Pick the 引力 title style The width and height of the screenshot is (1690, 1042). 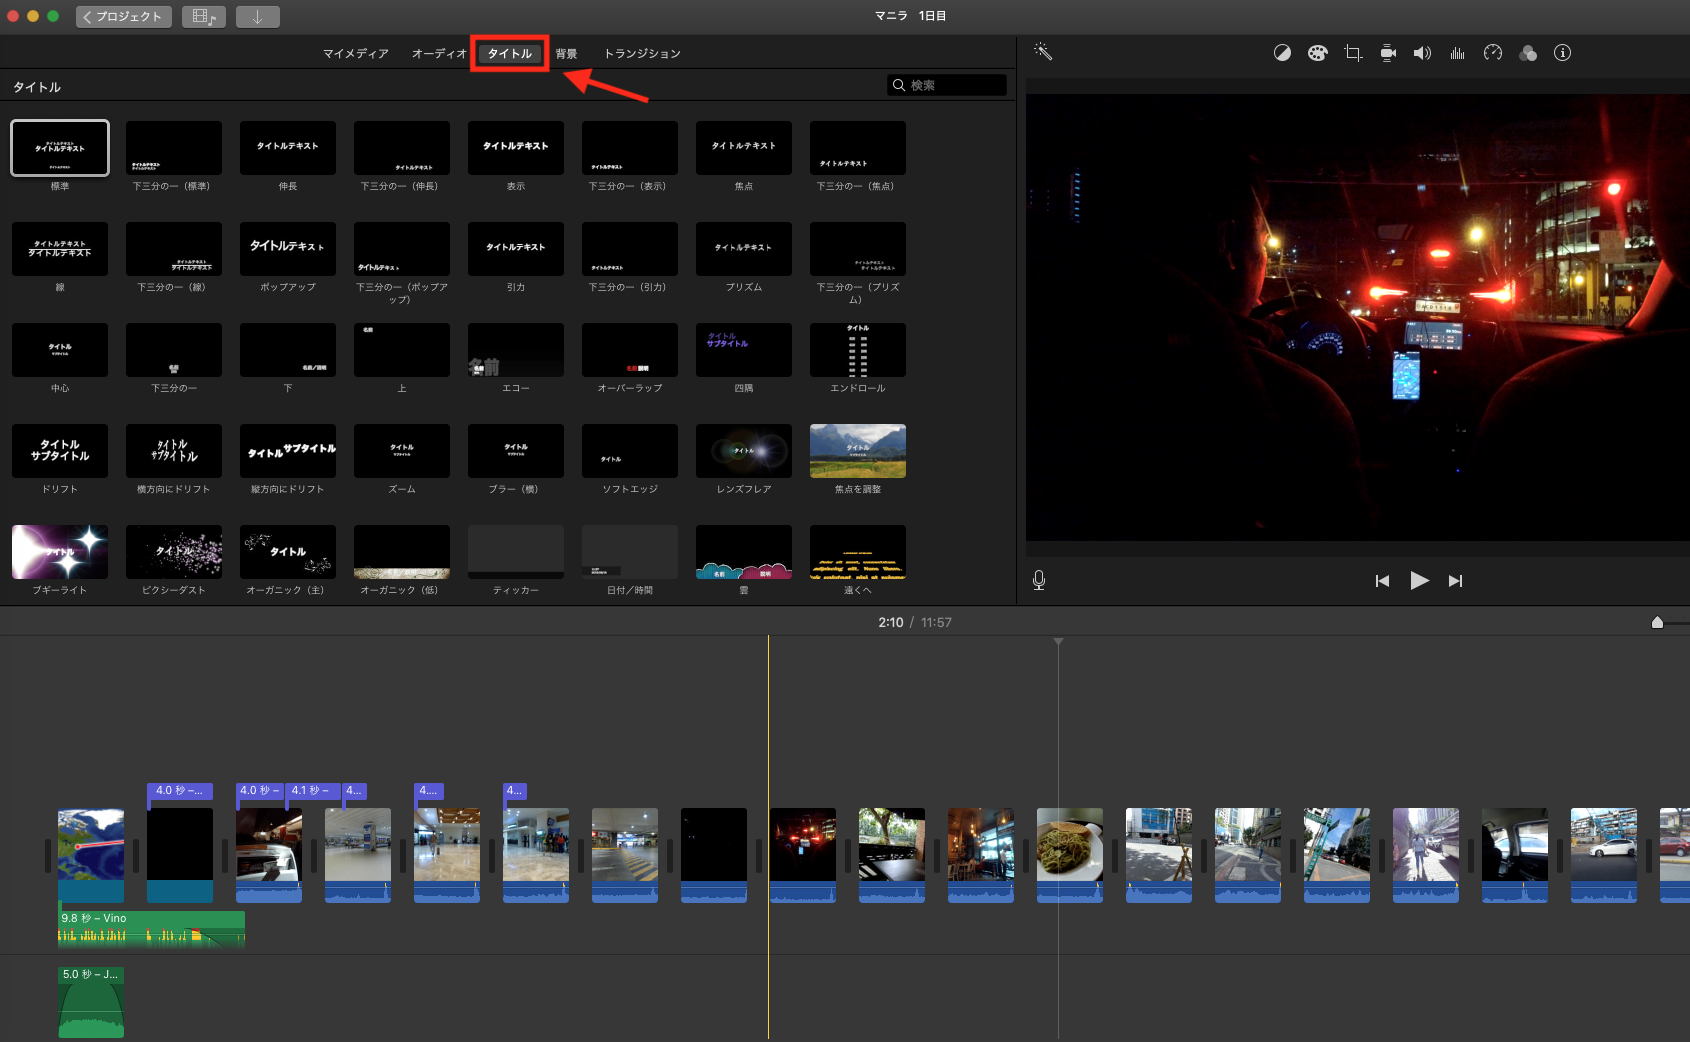[516, 249]
